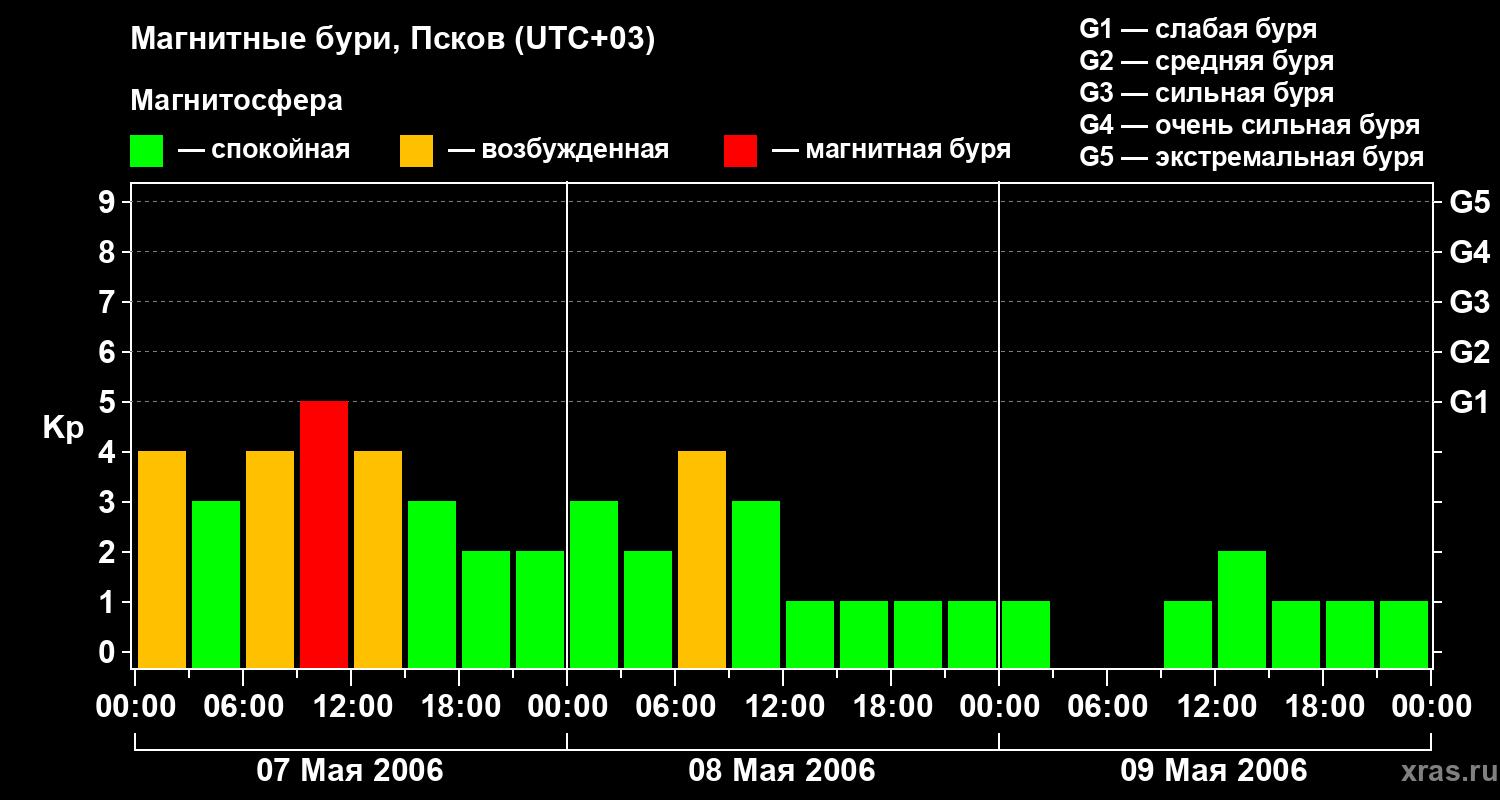Select the title 'Магнитные бури, Псков (UTC+03)'

(x=393, y=40)
